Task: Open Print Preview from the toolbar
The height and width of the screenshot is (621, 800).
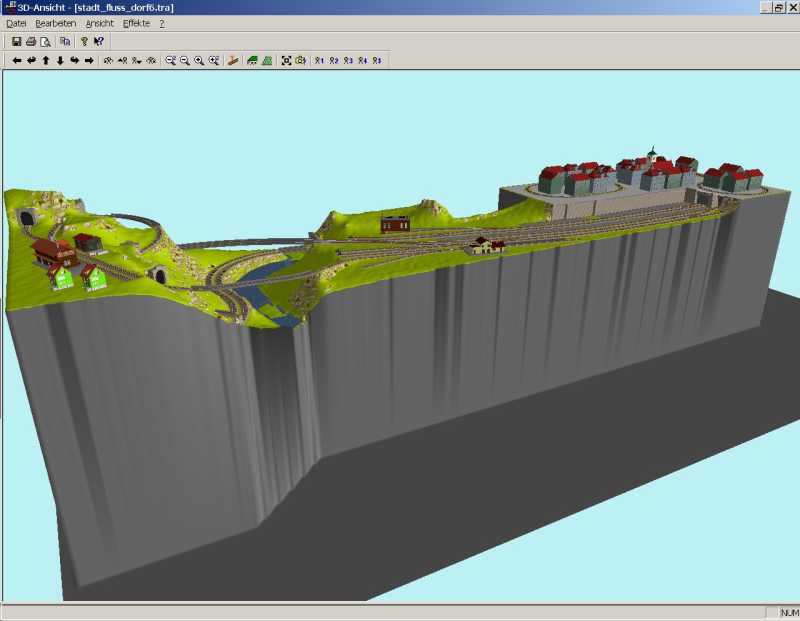Action: pos(45,42)
